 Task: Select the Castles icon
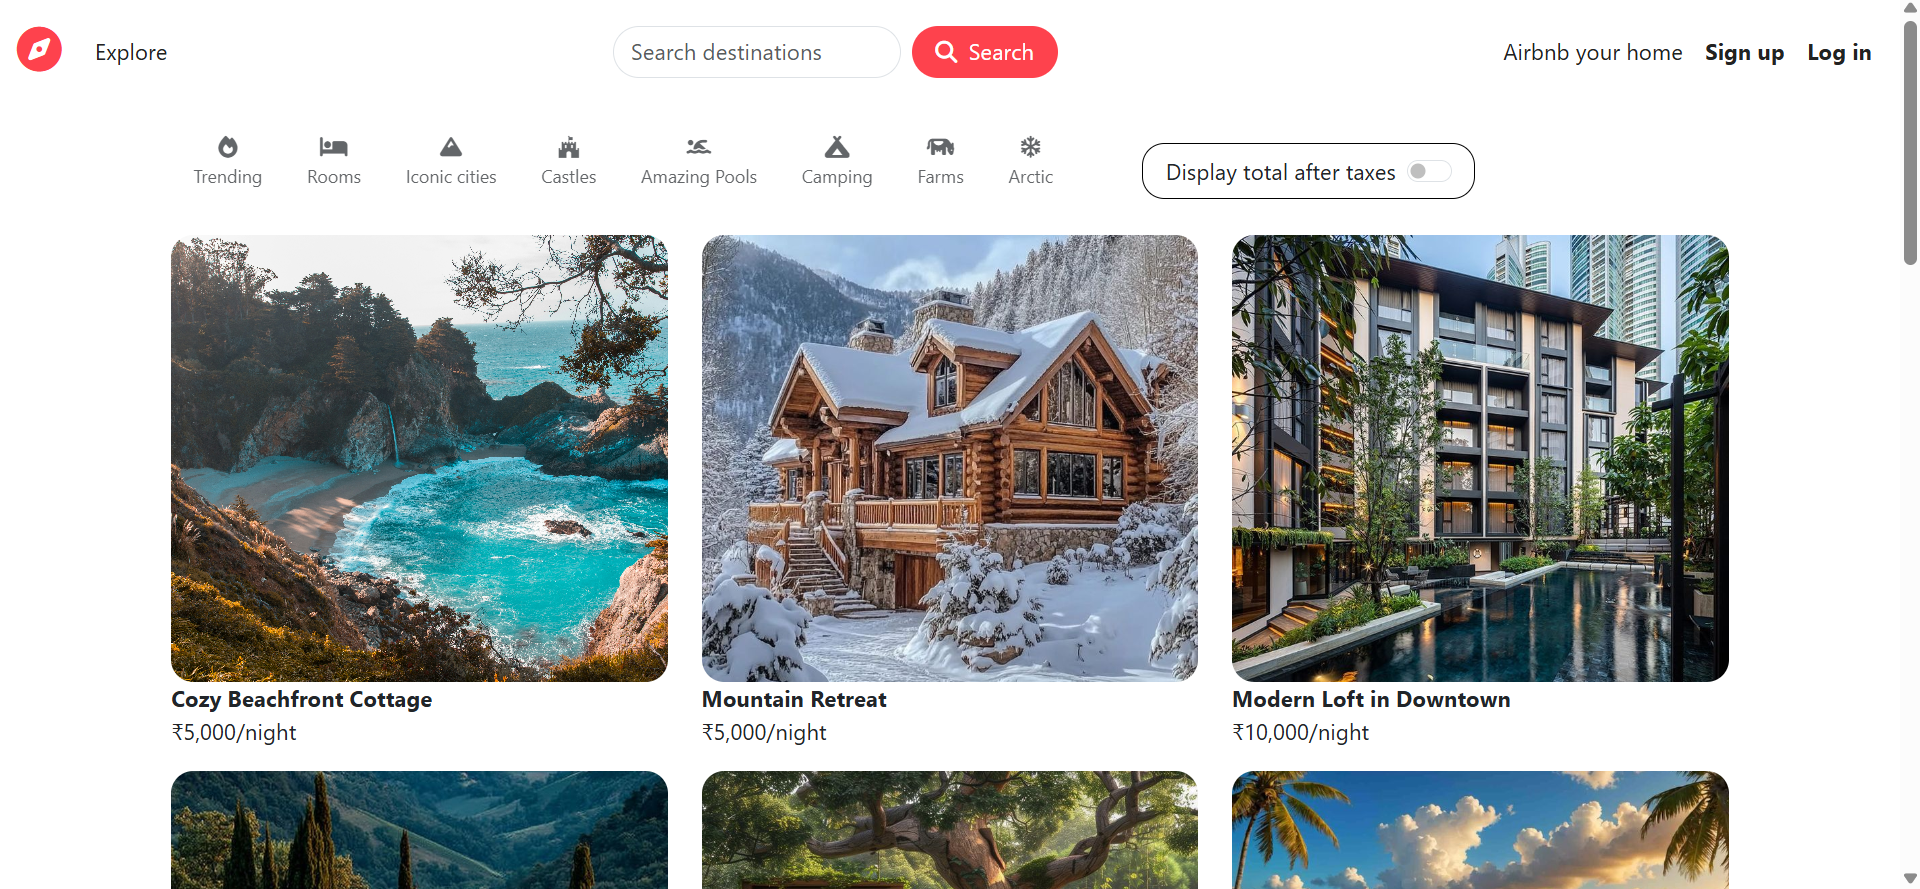point(569,147)
